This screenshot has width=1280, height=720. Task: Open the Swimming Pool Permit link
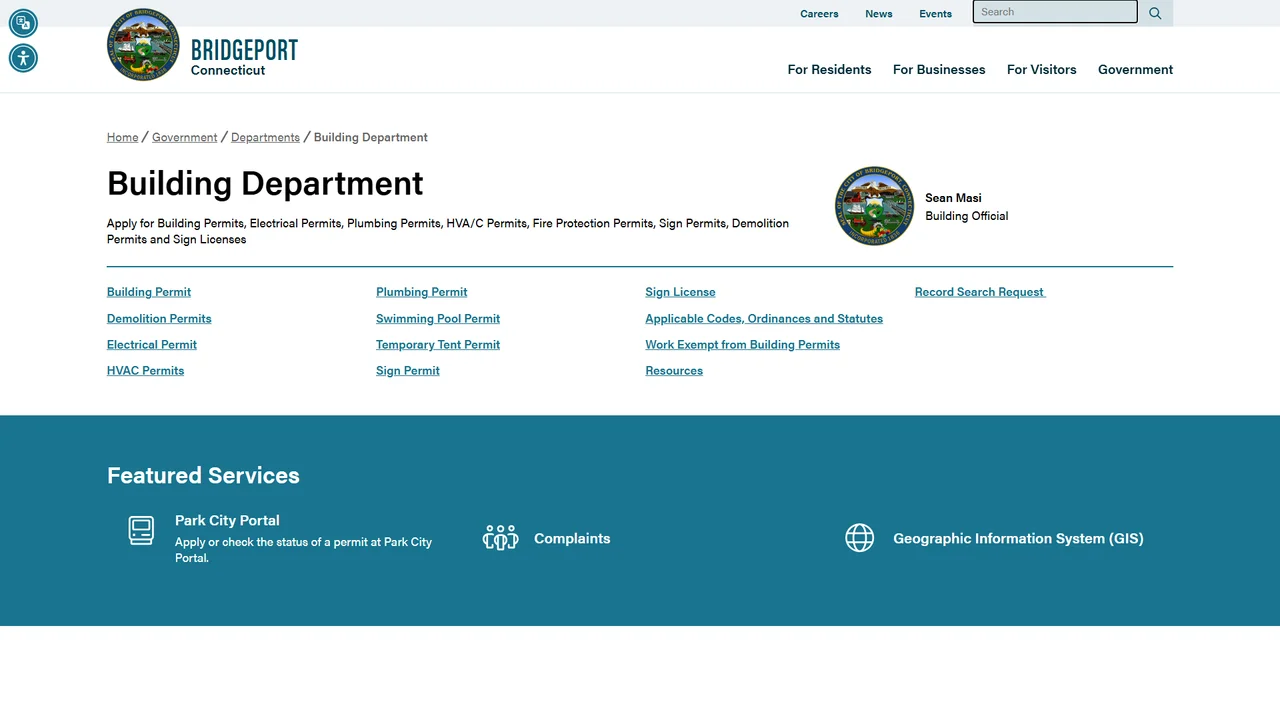(438, 318)
